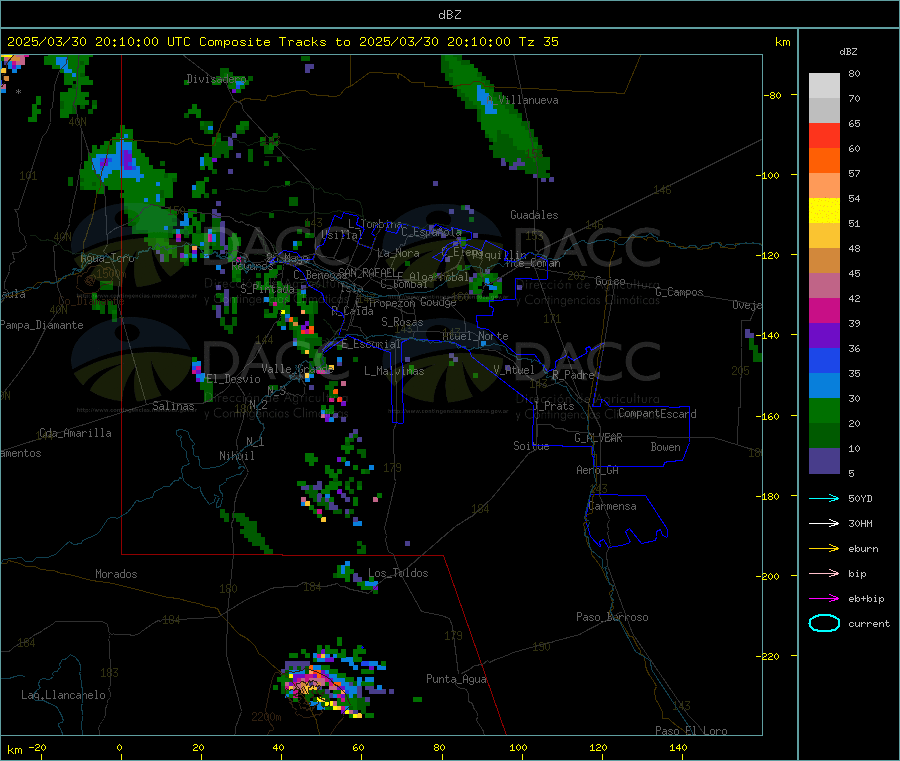The image size is (900, 761).
Task: Click the Los_Toldos map label
Action: tap(398, 573)
